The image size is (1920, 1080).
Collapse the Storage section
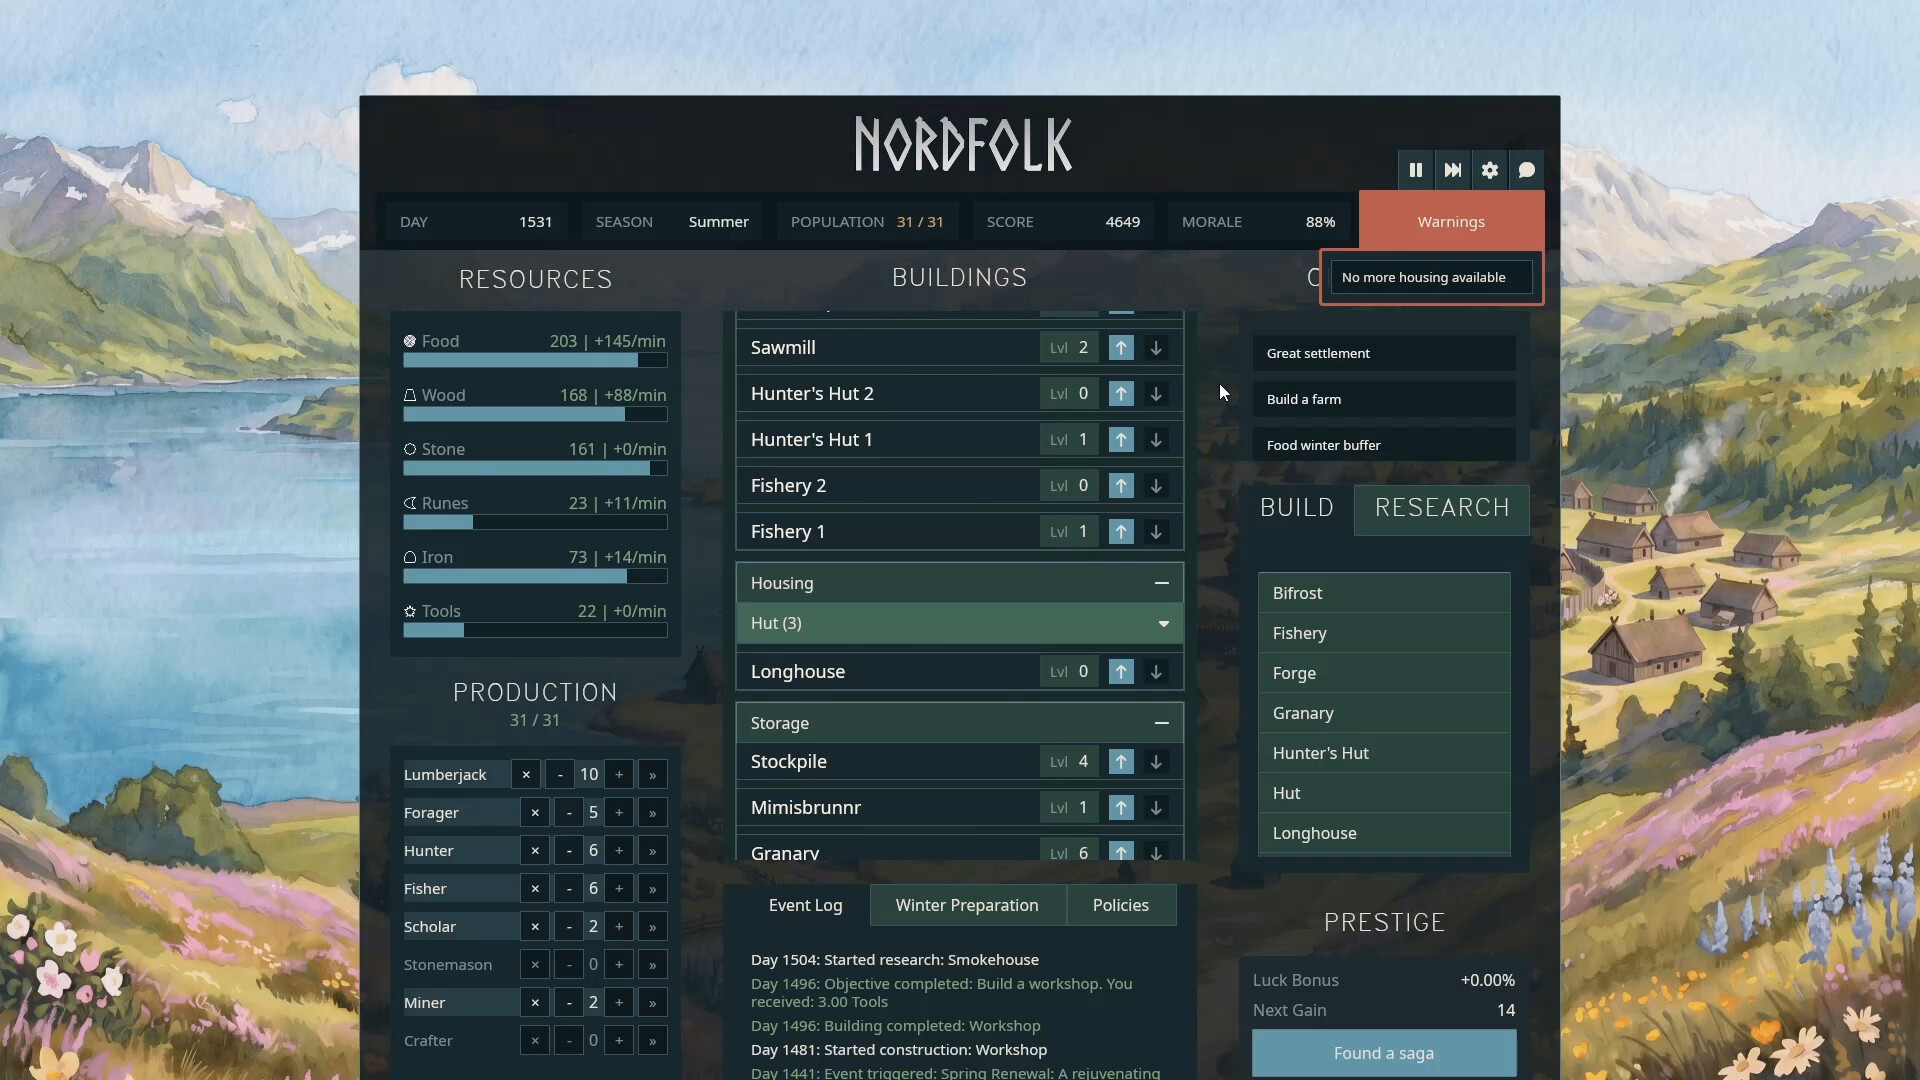click(1161, 723)
